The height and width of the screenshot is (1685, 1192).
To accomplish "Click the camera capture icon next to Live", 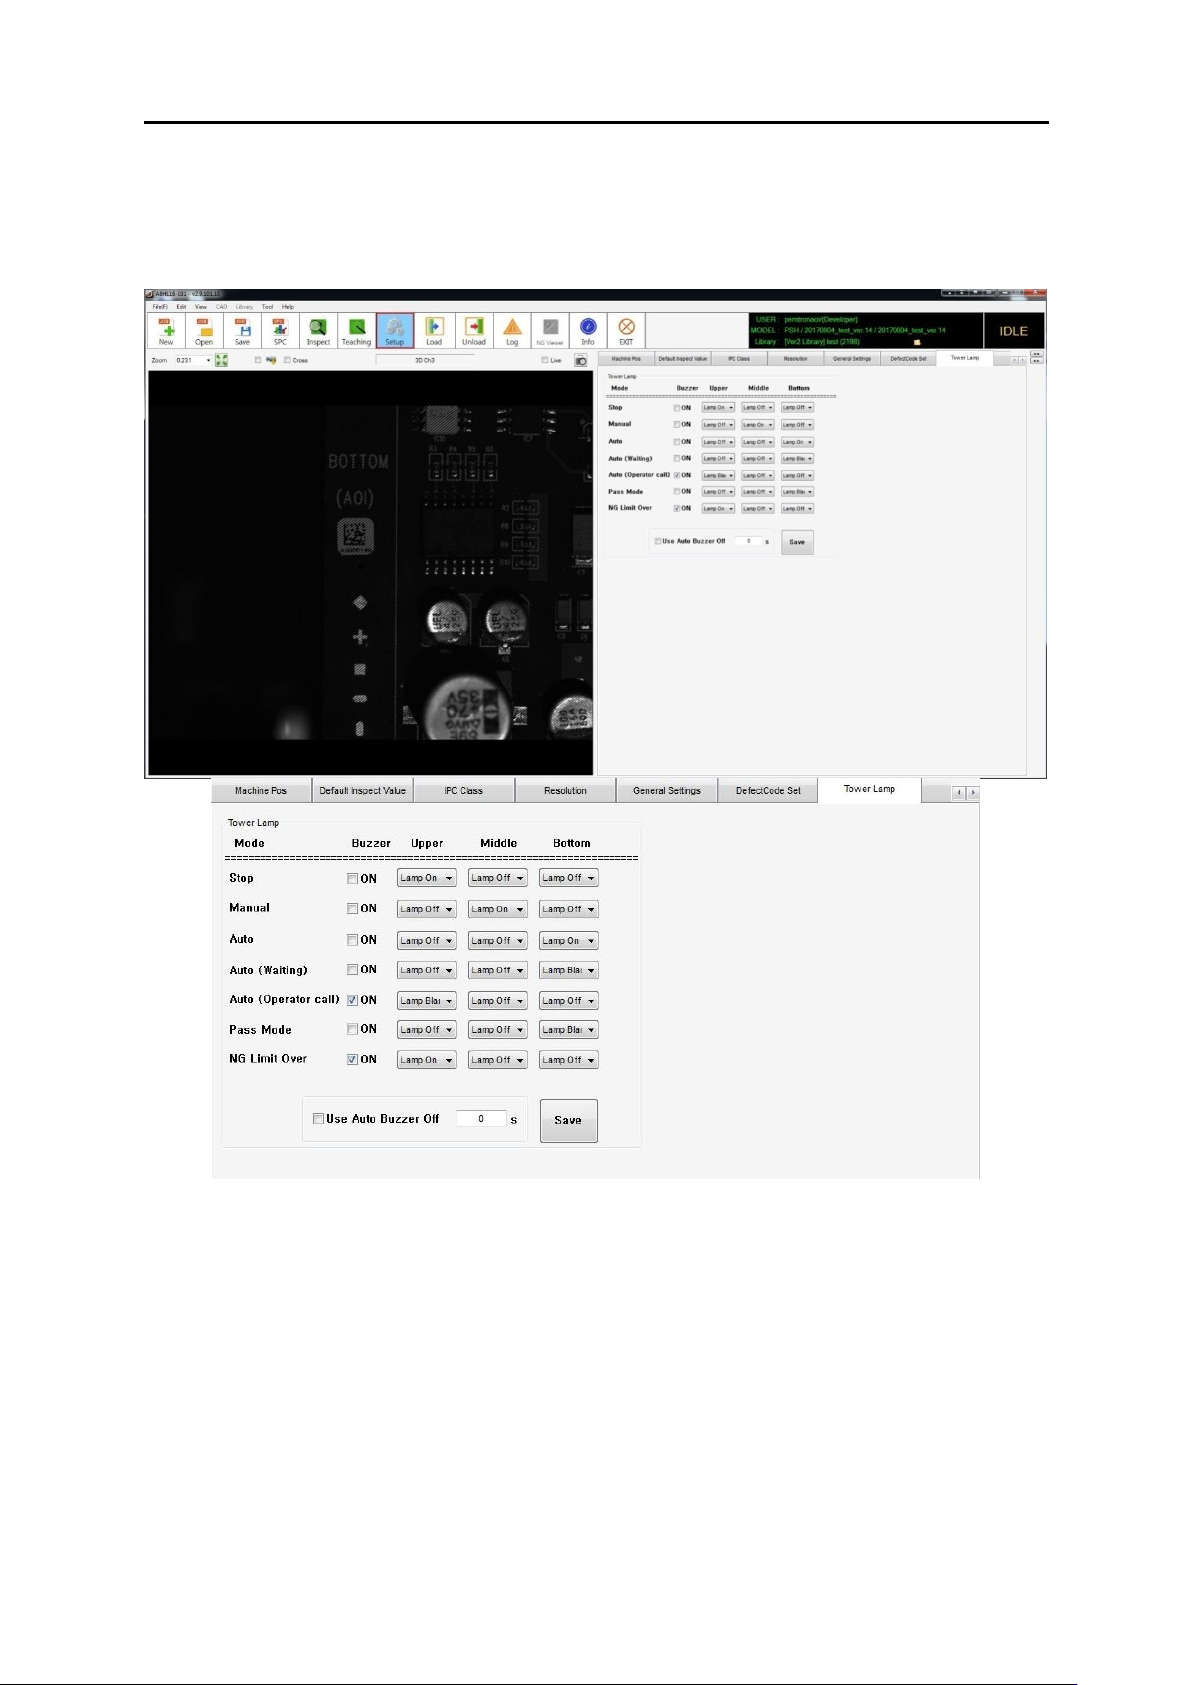I will 580,360.
